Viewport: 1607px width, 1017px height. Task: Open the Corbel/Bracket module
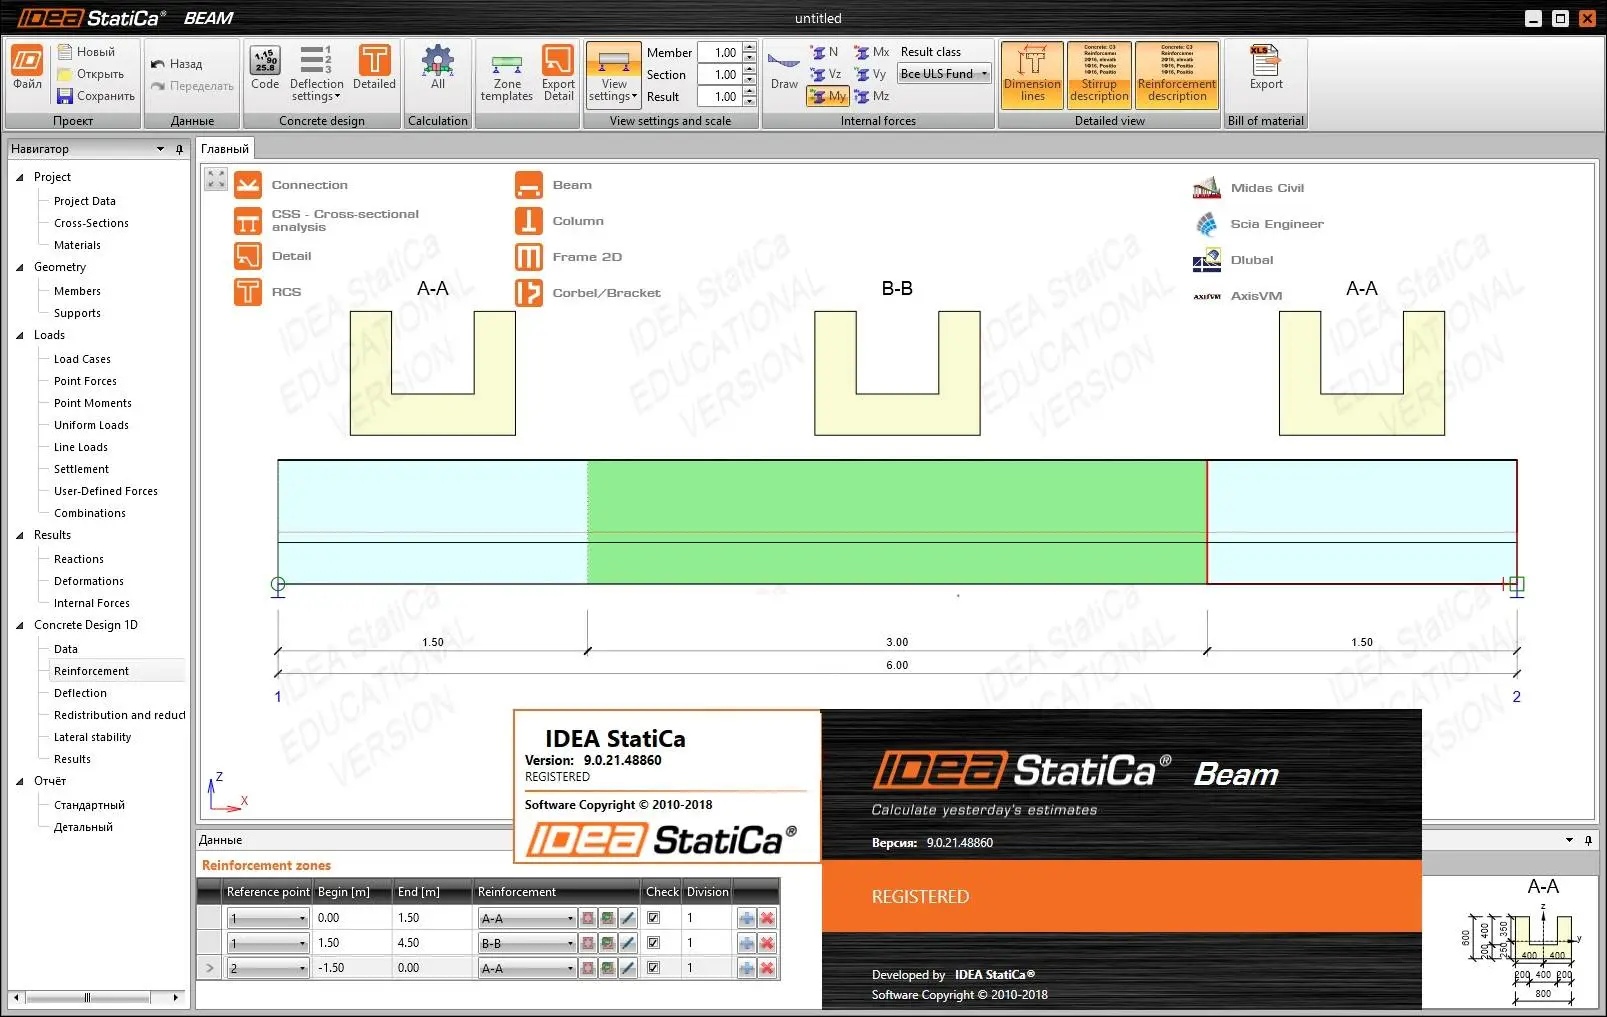point(588,293)
